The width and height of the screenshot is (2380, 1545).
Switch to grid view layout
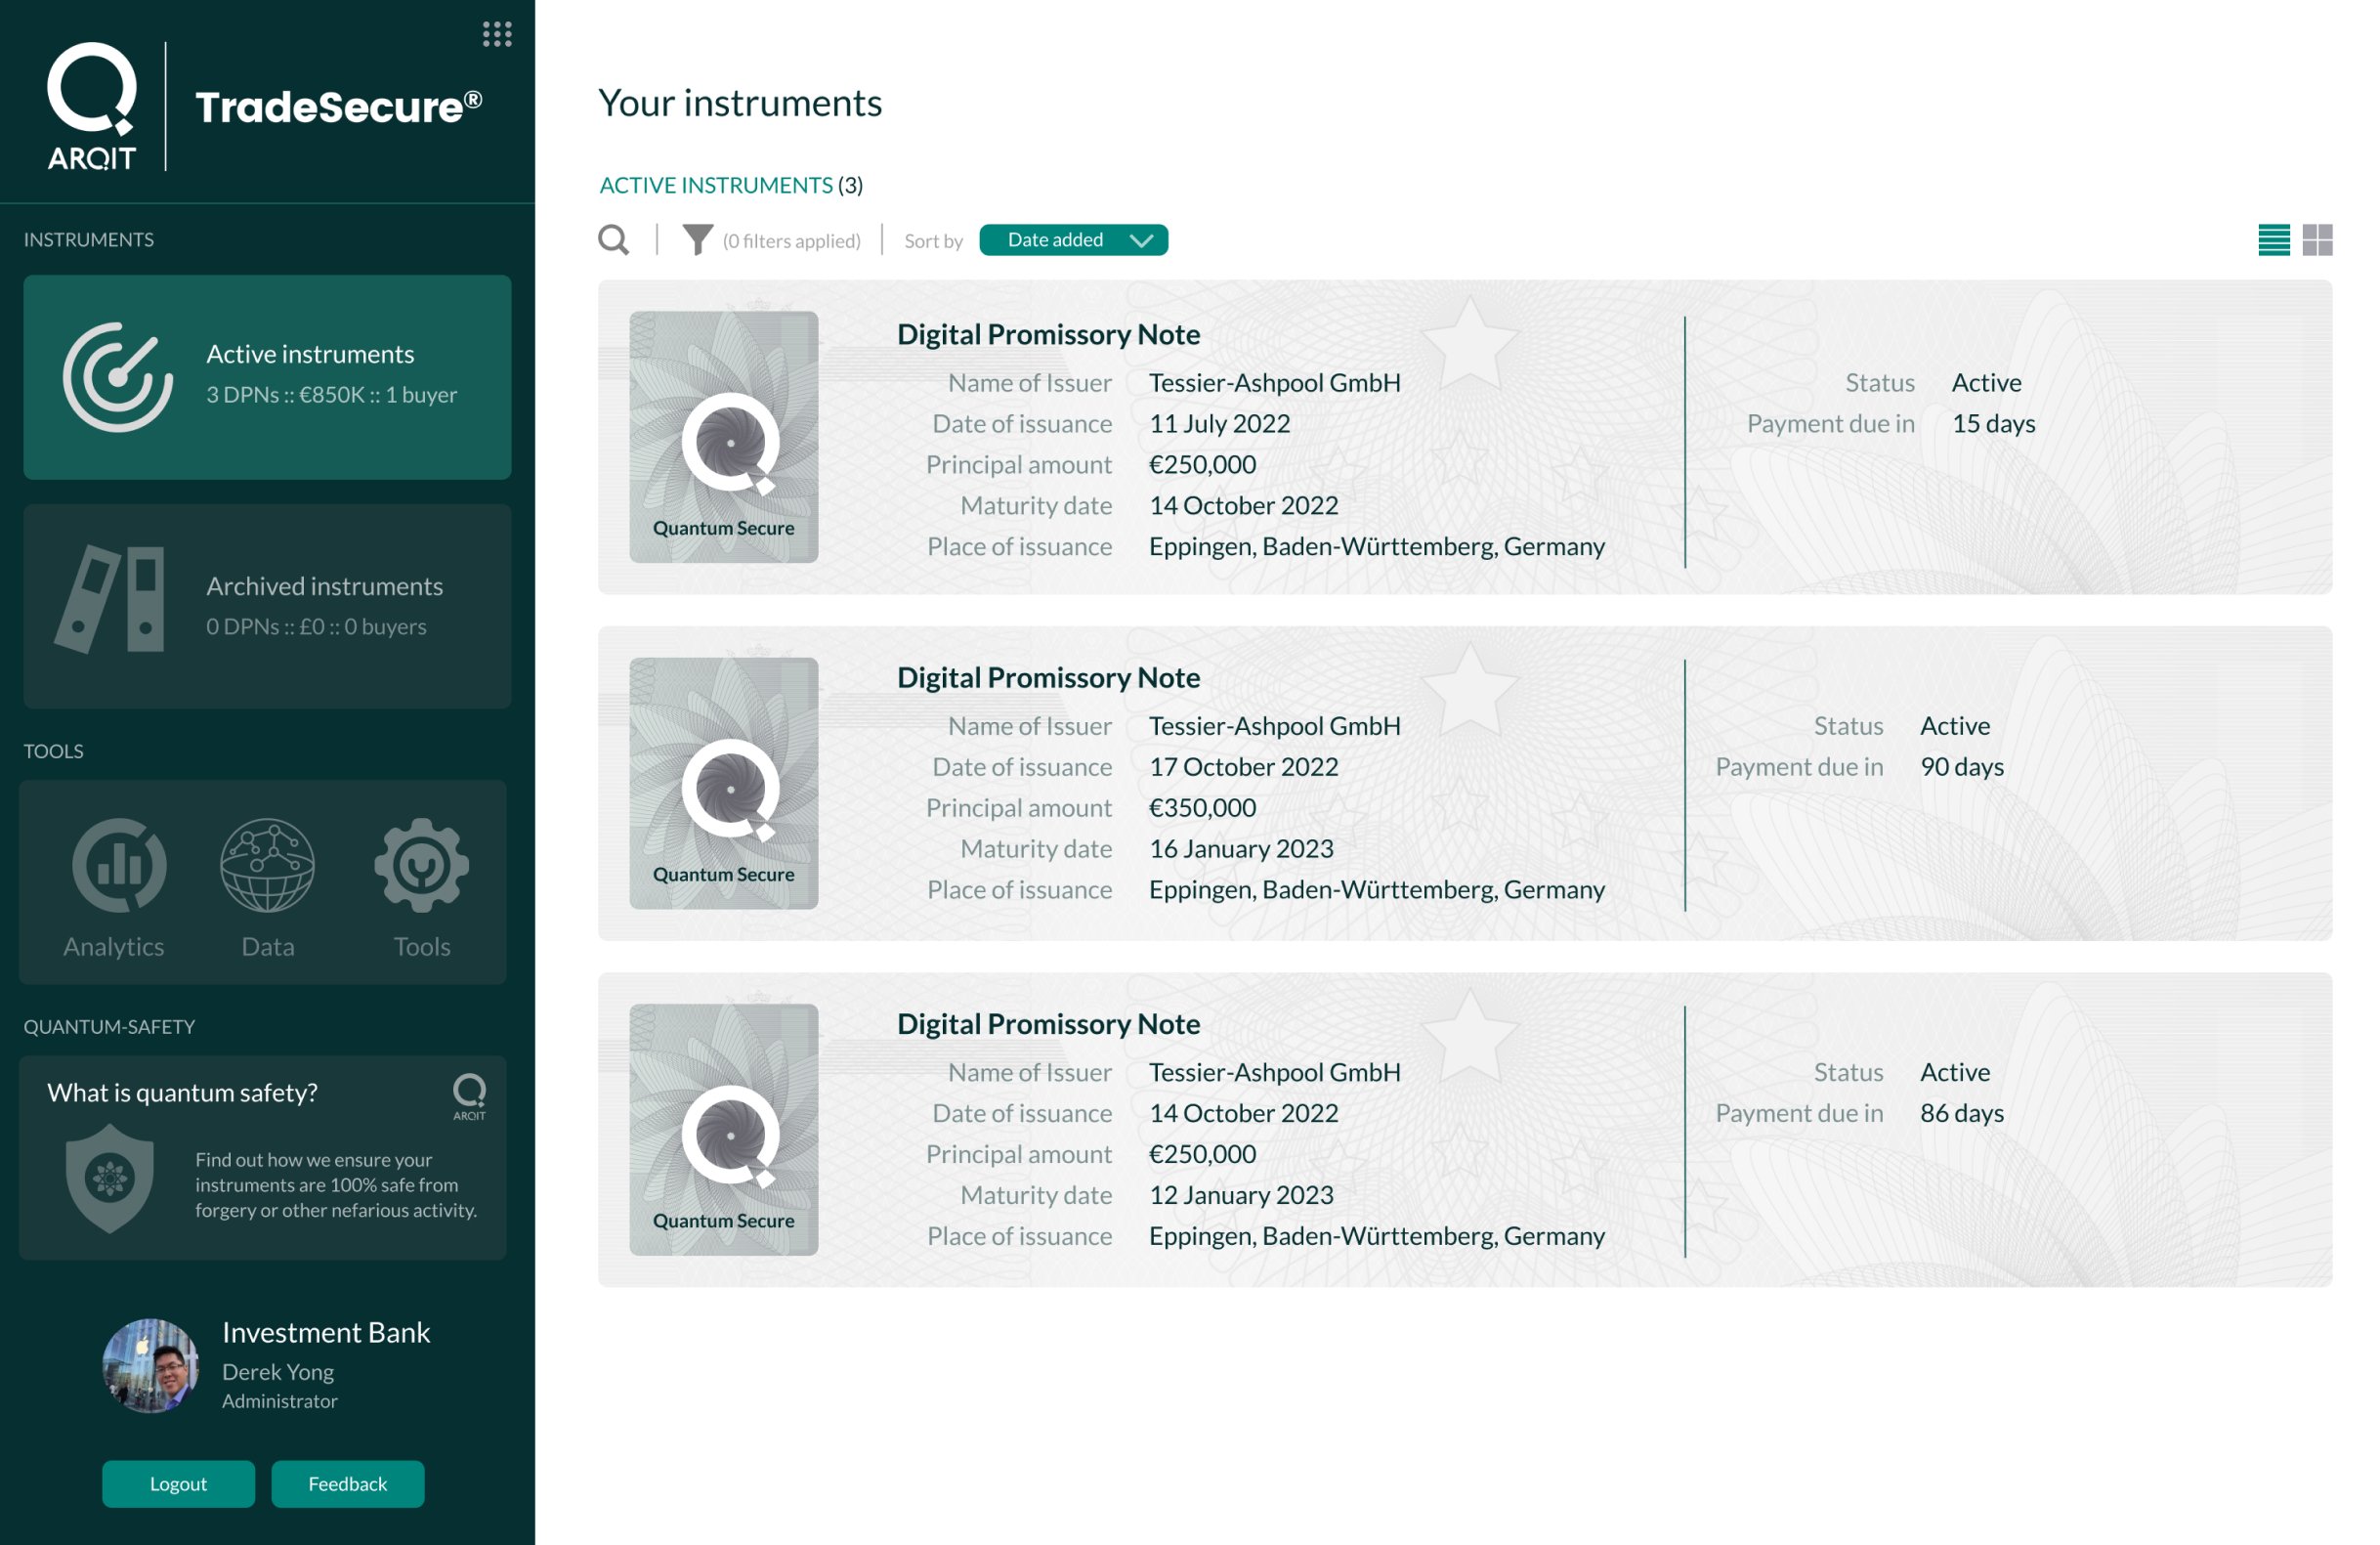click(2317, 240)
